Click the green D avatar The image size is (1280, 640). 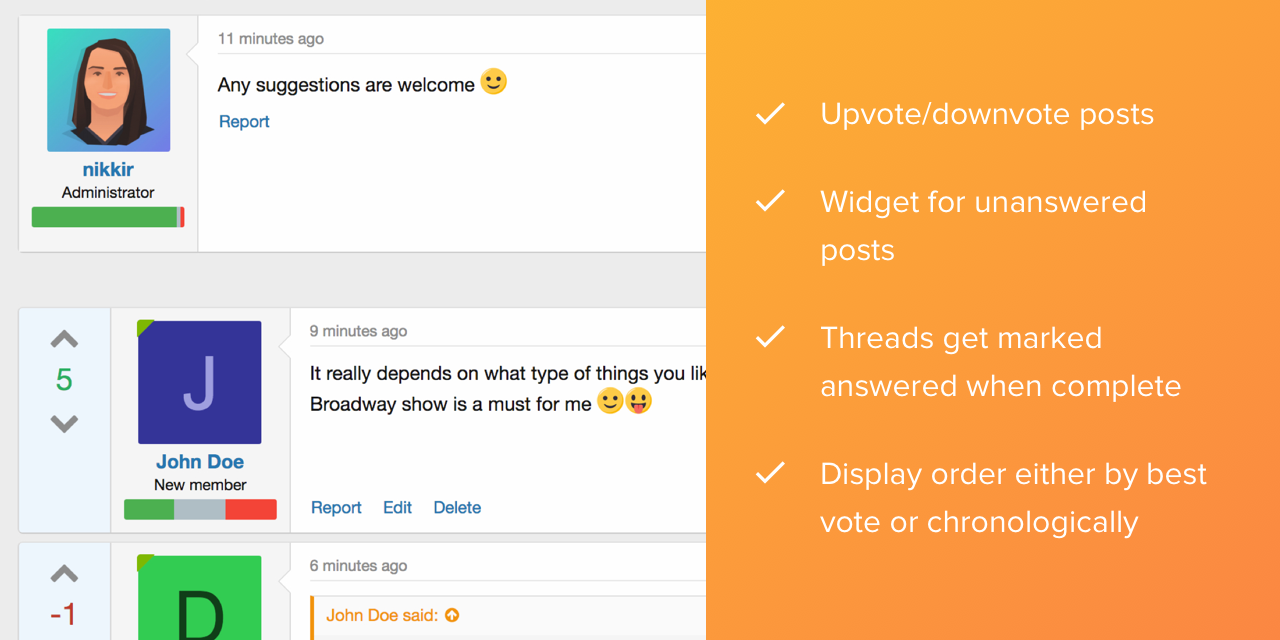click(200, 600)
